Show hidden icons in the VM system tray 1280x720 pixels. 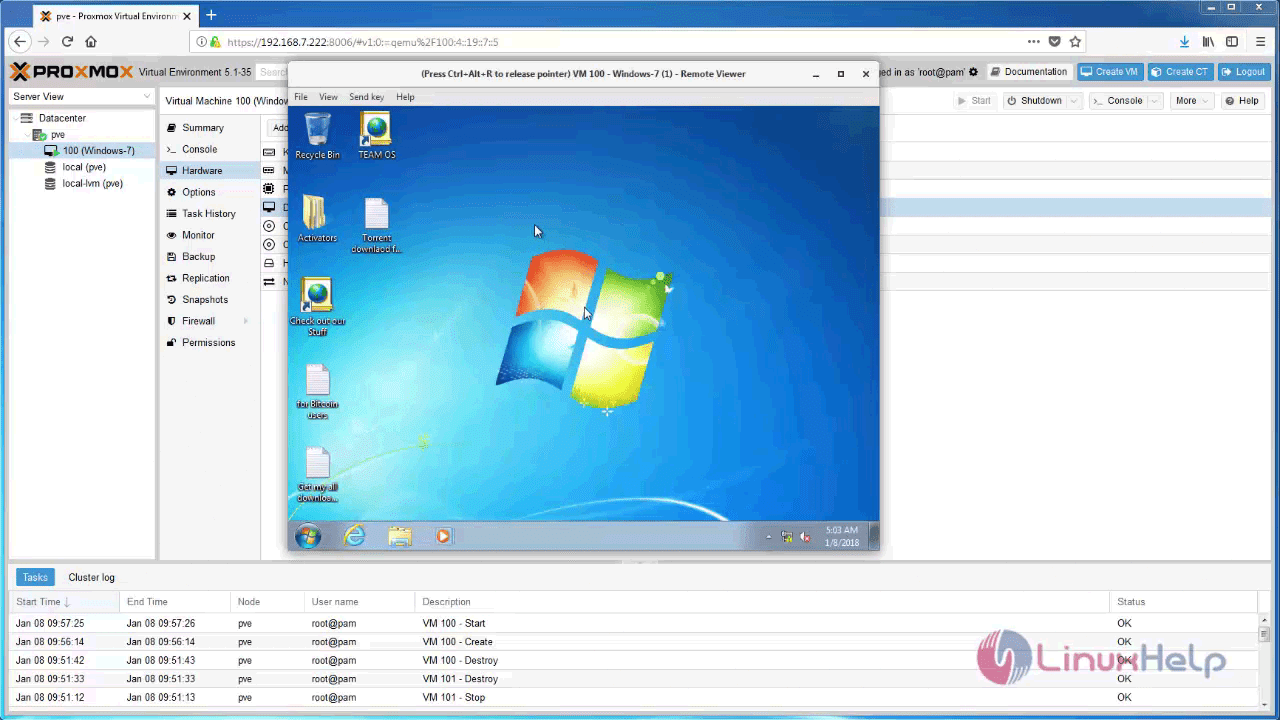[x=768, y=537]
